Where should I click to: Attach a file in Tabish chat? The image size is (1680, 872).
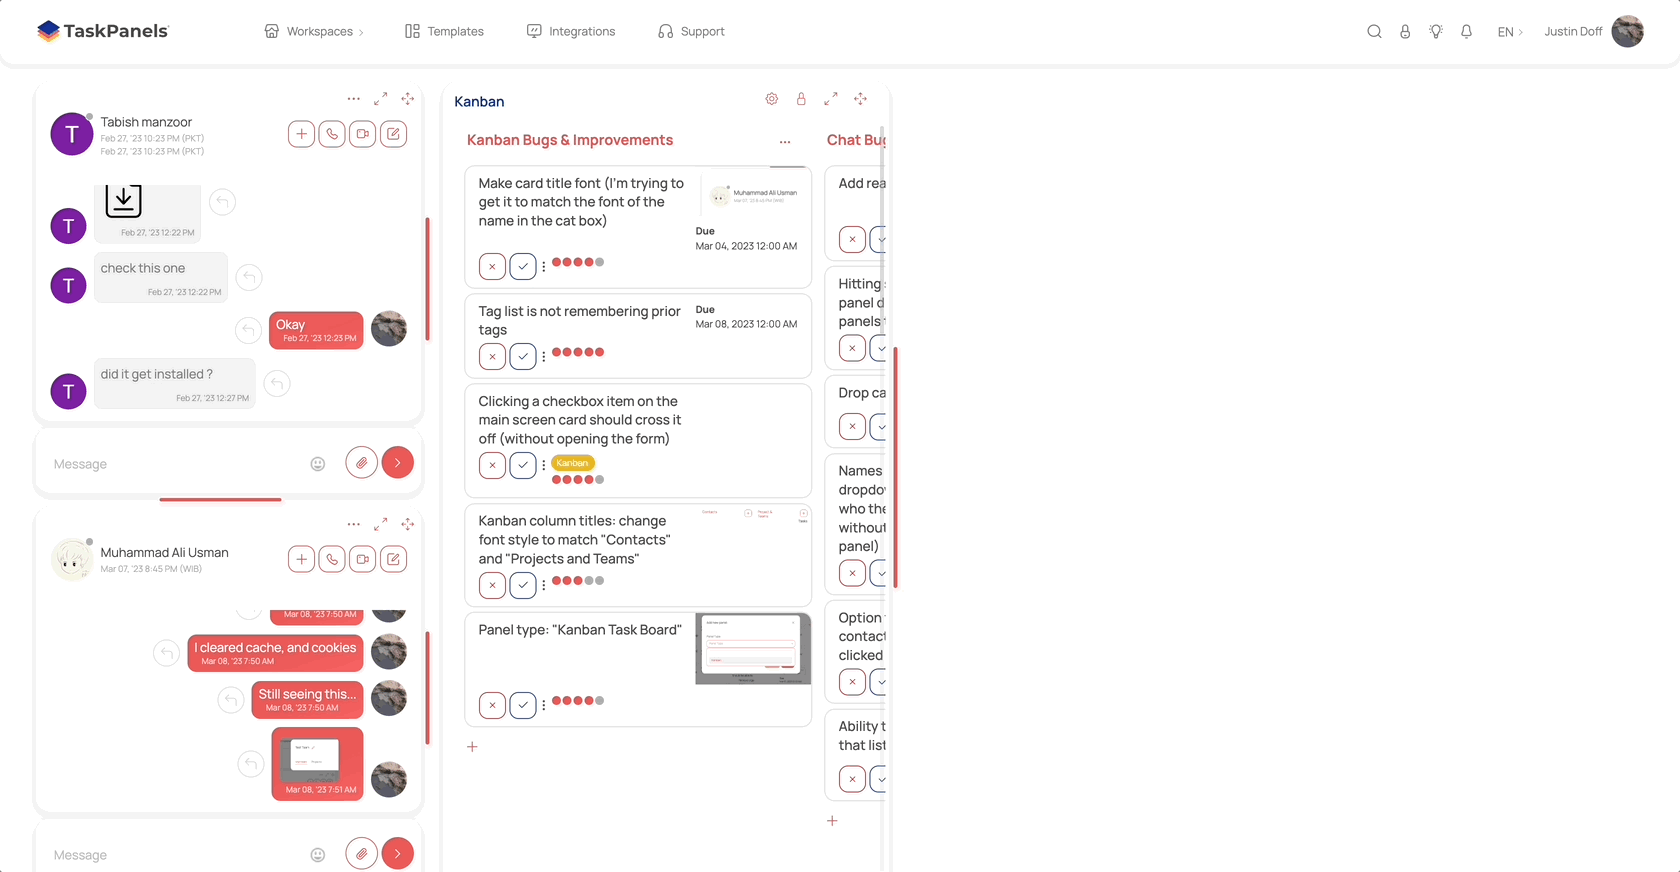point(361,463)
